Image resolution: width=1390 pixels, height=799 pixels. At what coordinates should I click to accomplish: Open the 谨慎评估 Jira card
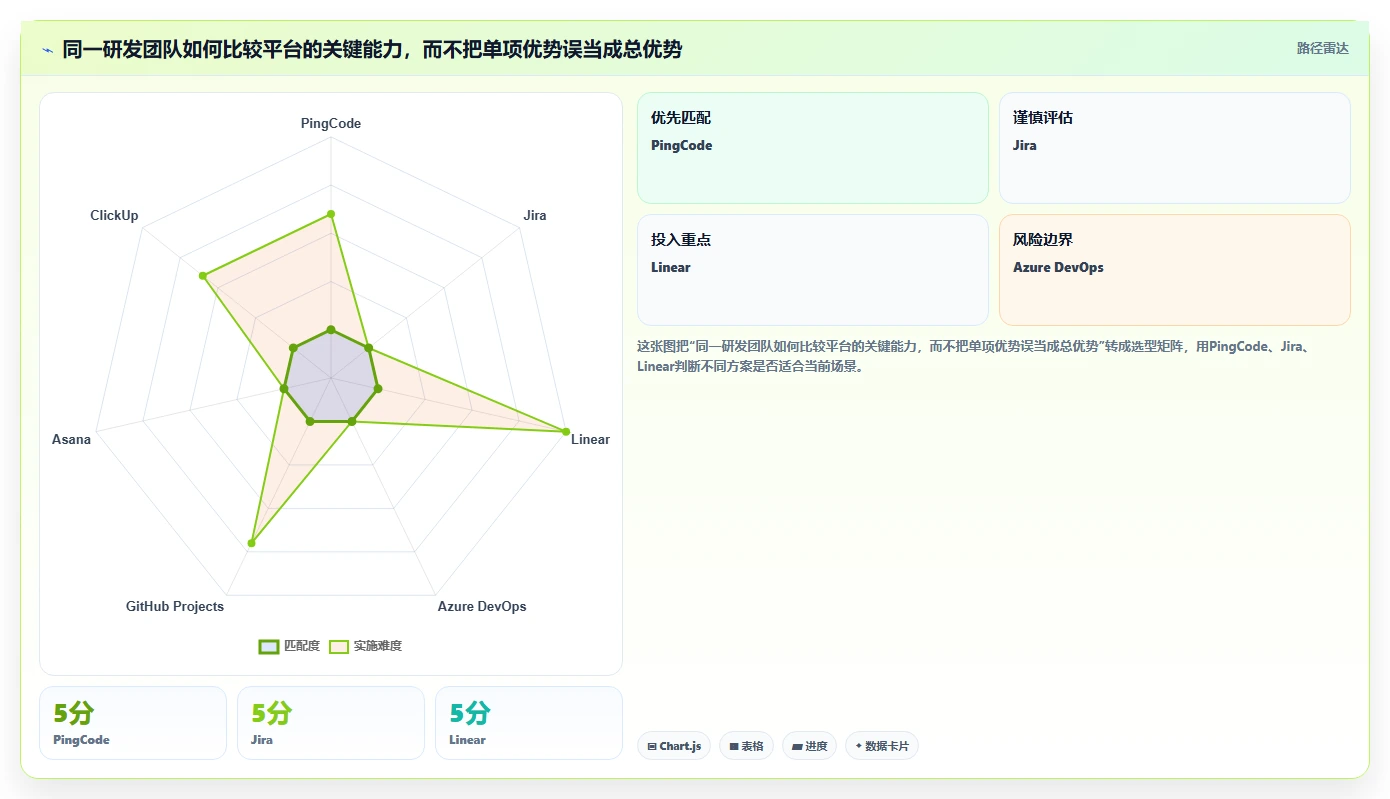pyautogui.click(x=1175, y=148)
